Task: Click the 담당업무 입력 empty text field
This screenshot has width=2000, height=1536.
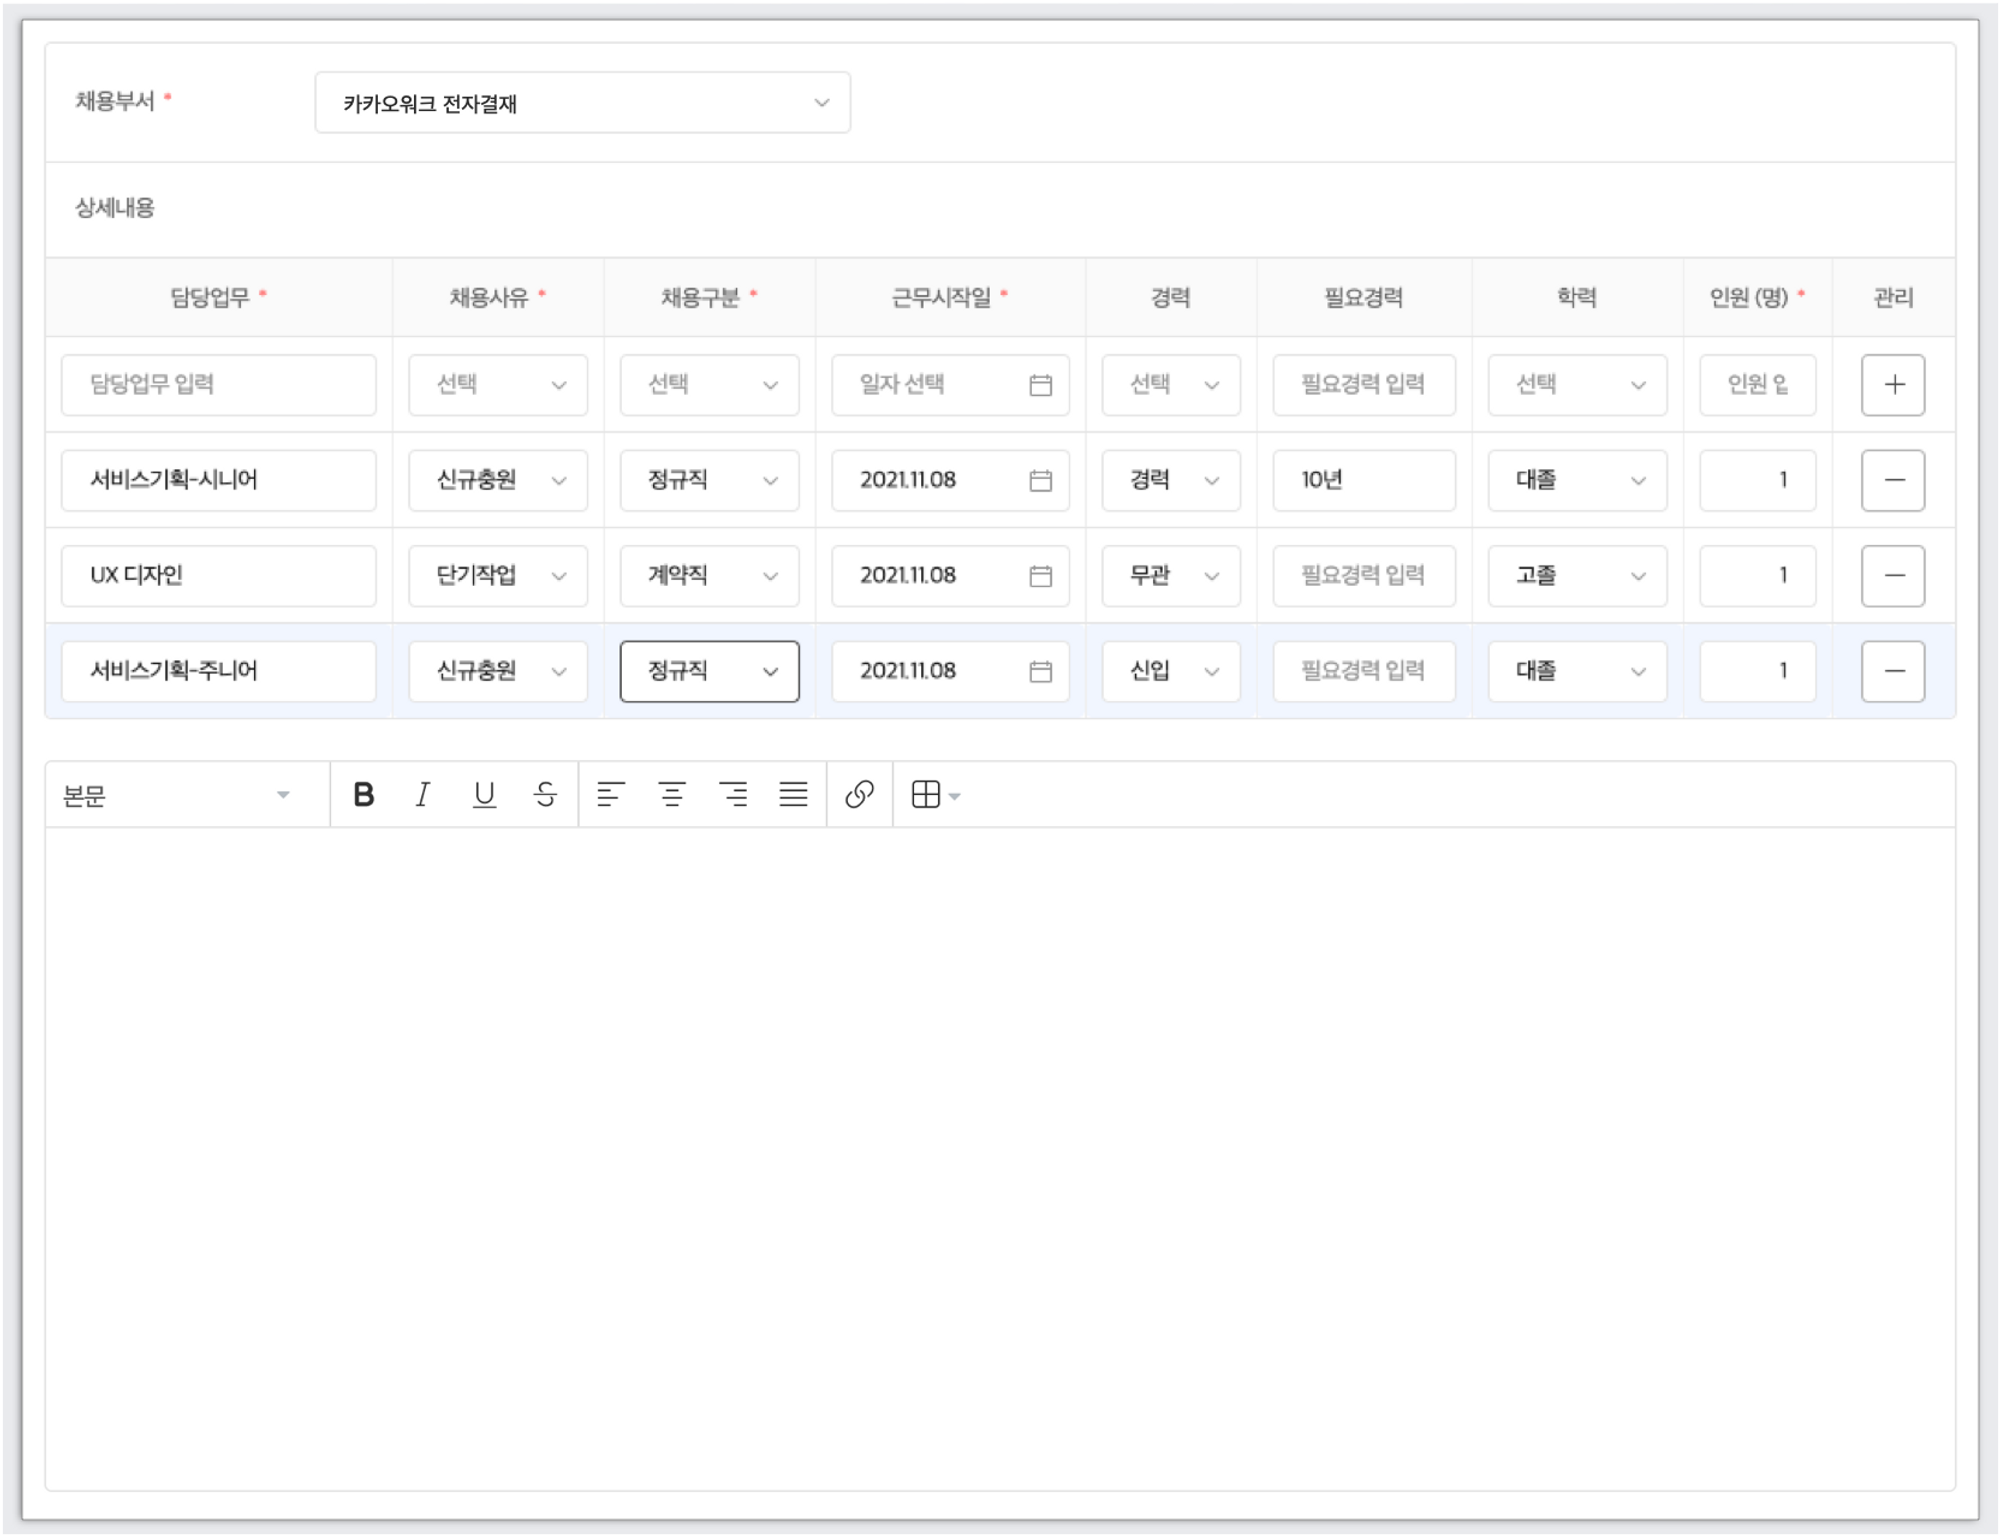Action: tap(218, 385)
